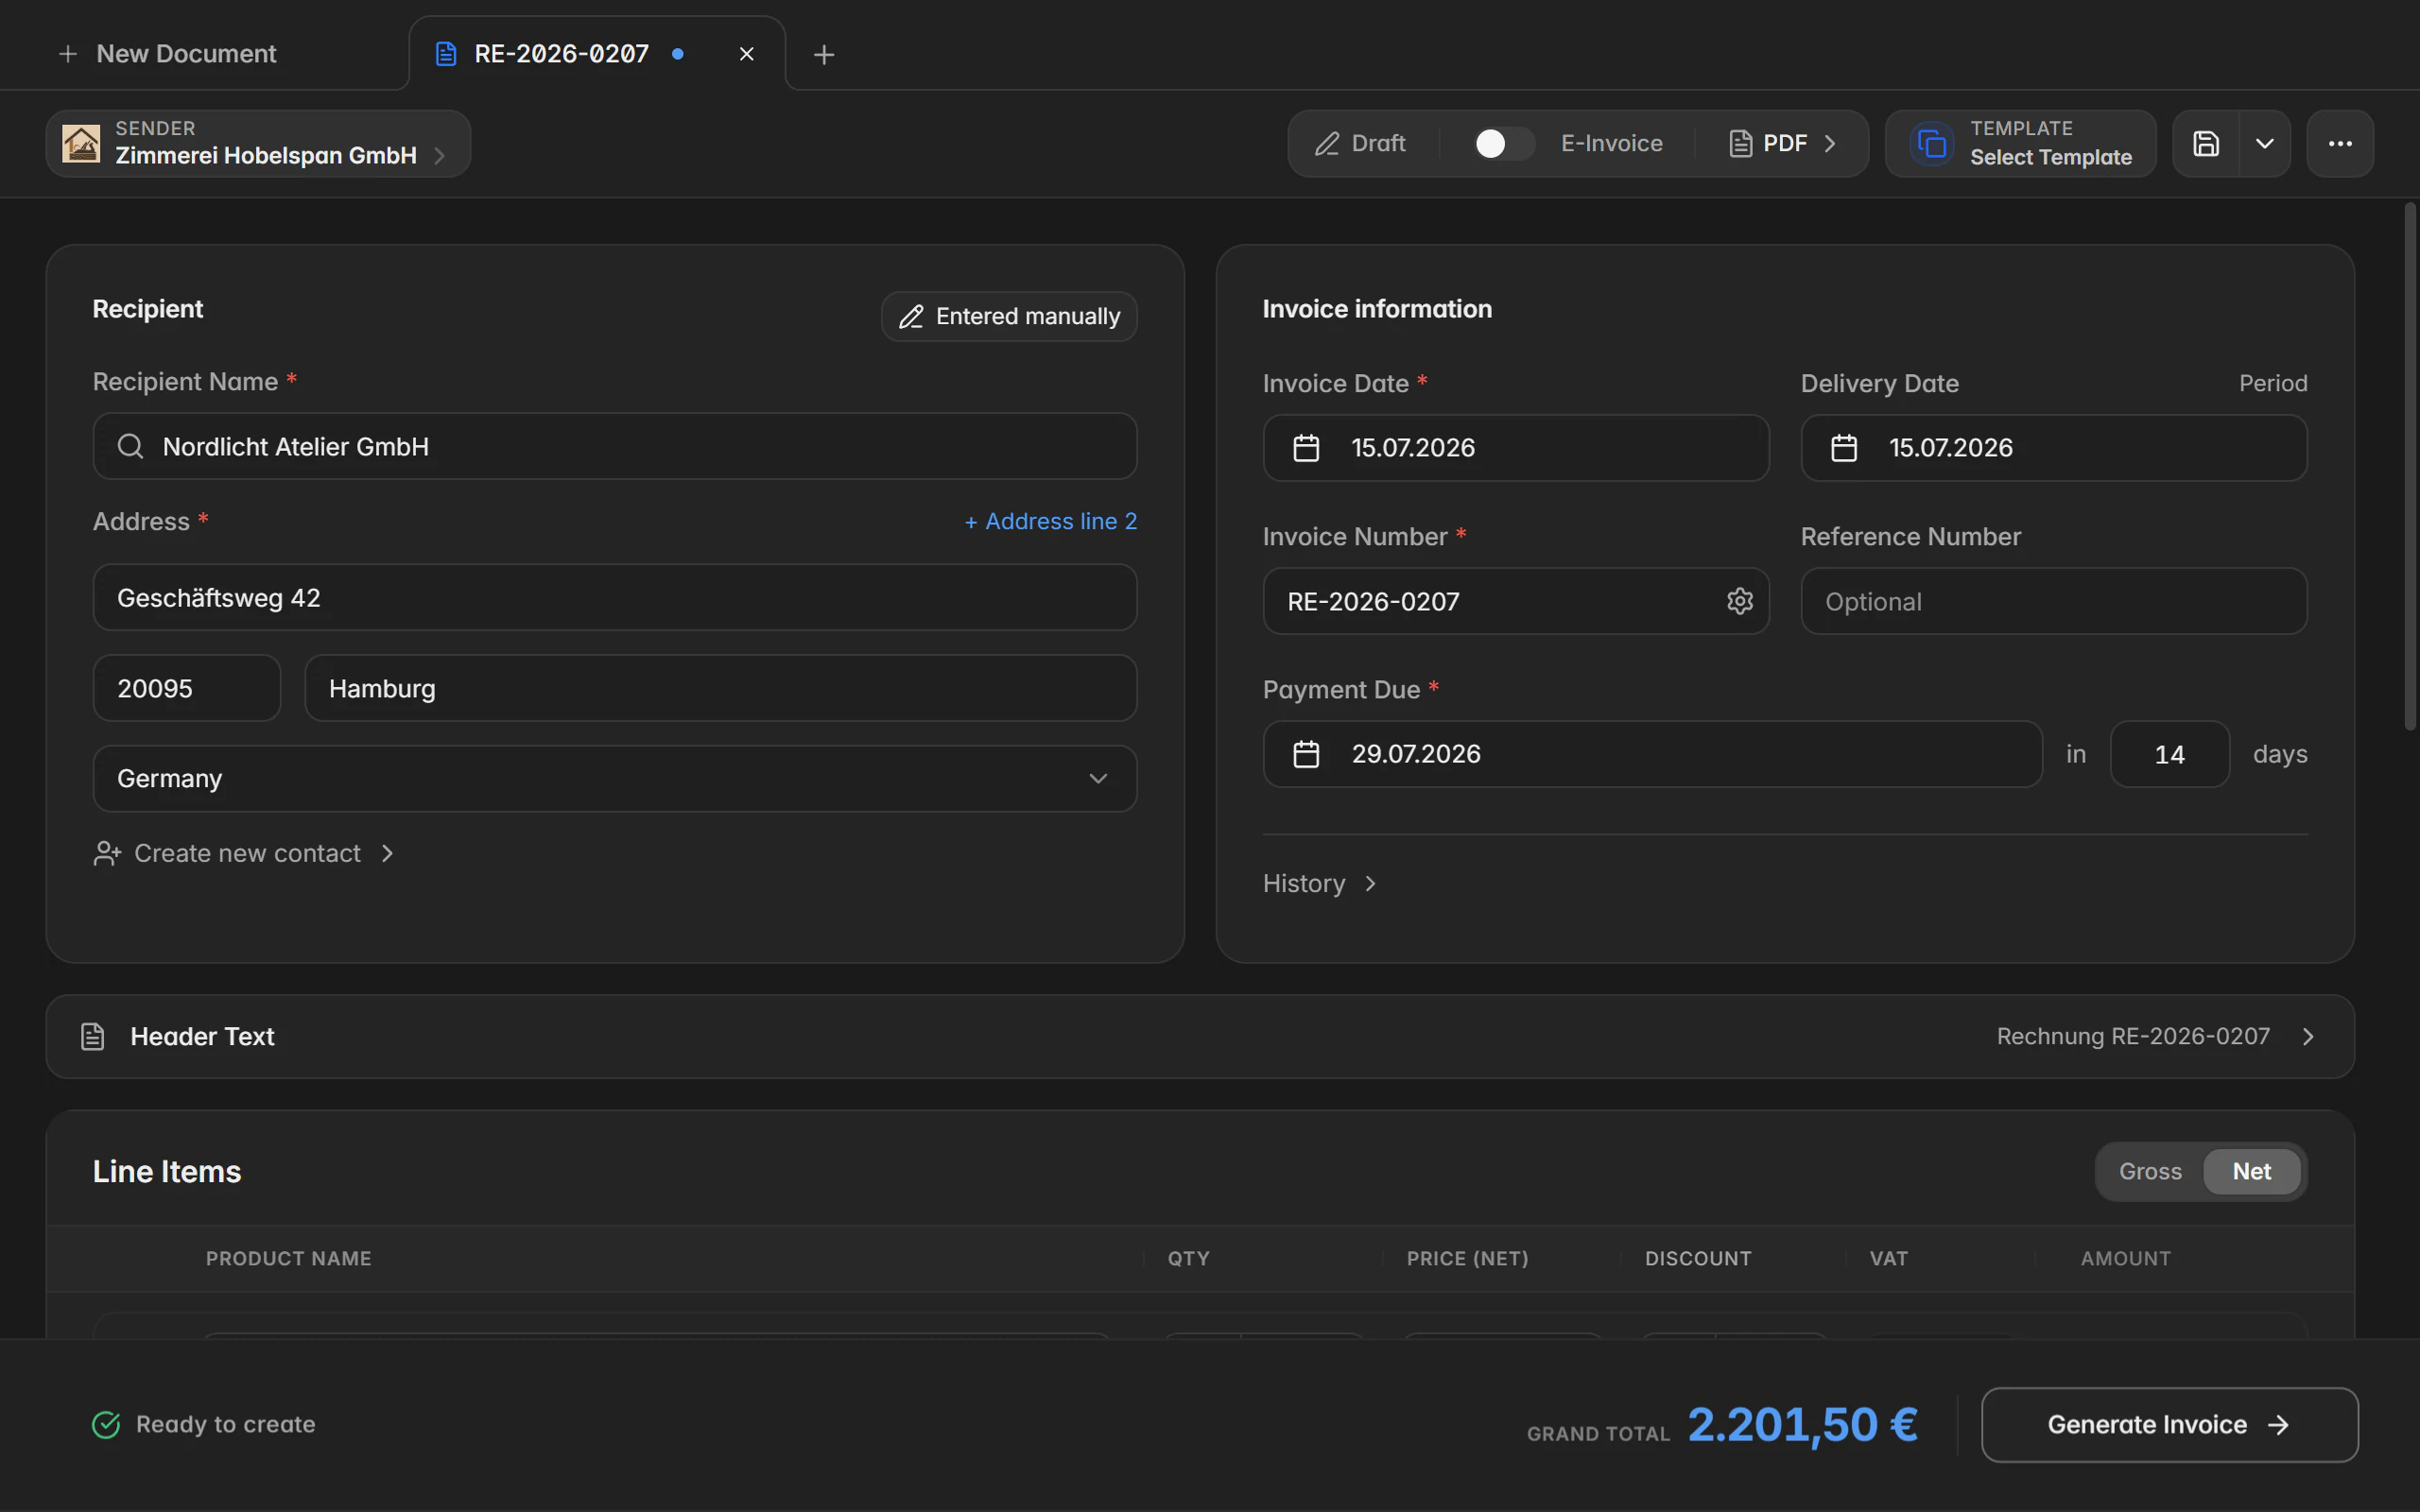Open the New Document tab

click(x=167, y=54)
